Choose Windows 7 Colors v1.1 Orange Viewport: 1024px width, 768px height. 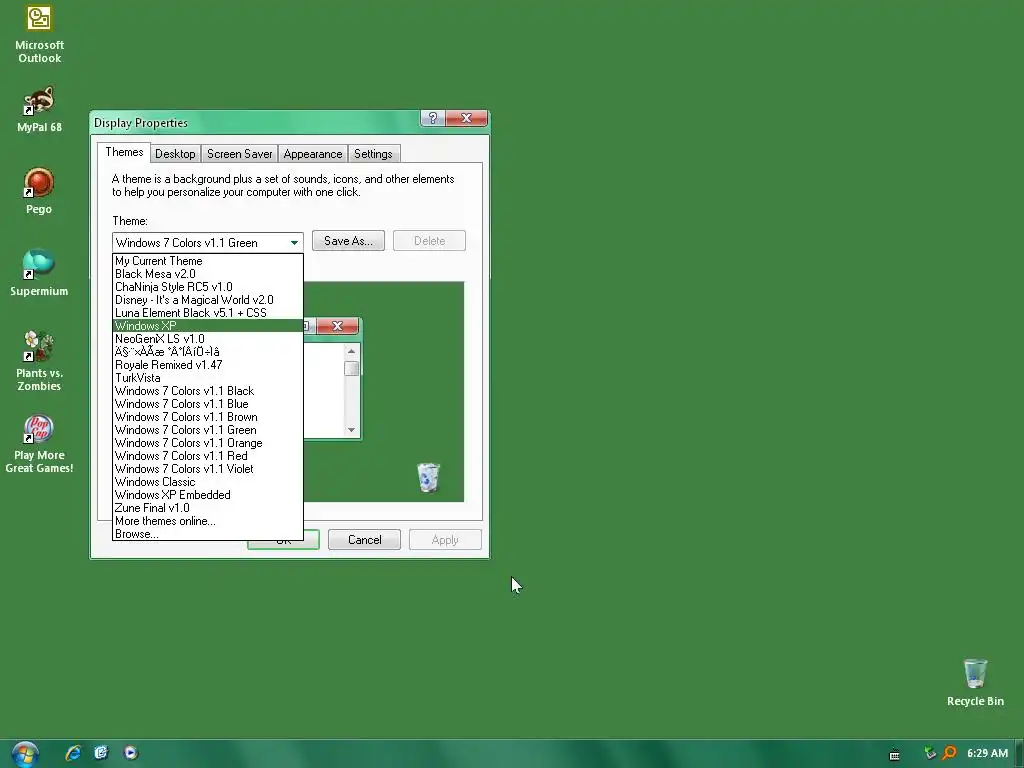click(x=208, y=443)
